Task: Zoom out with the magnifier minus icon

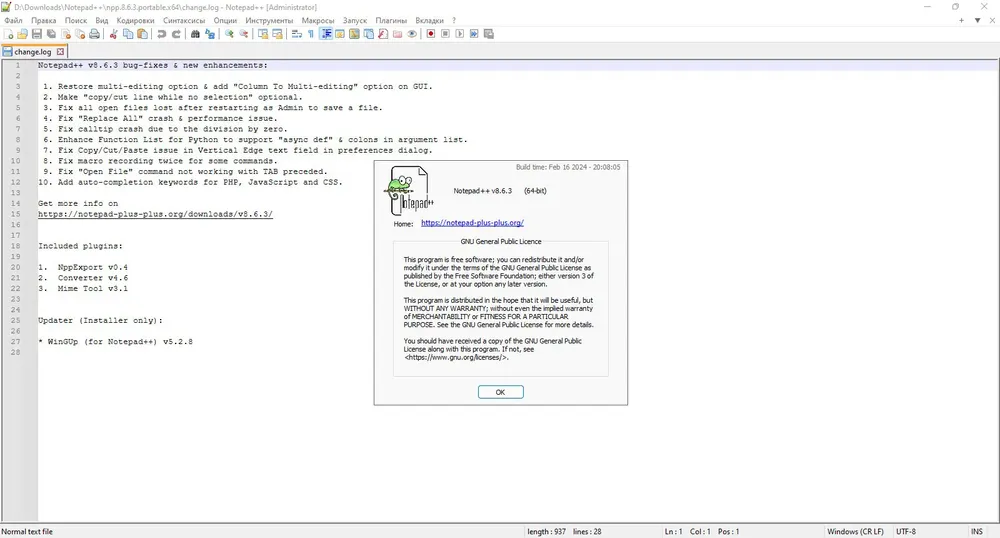Action: click(244, 34)
